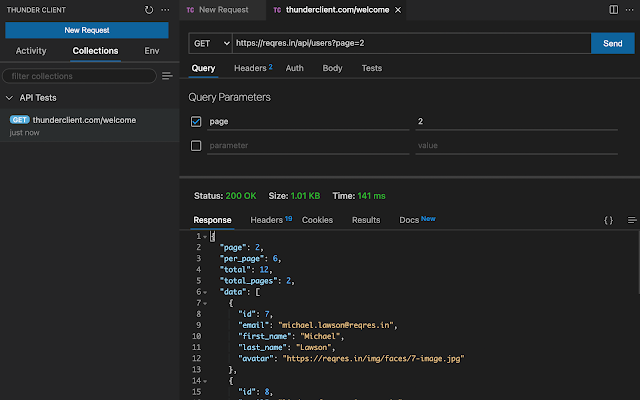Fold JSON at line 1
The image size is (640, 400).
click(x=205, y=237)
